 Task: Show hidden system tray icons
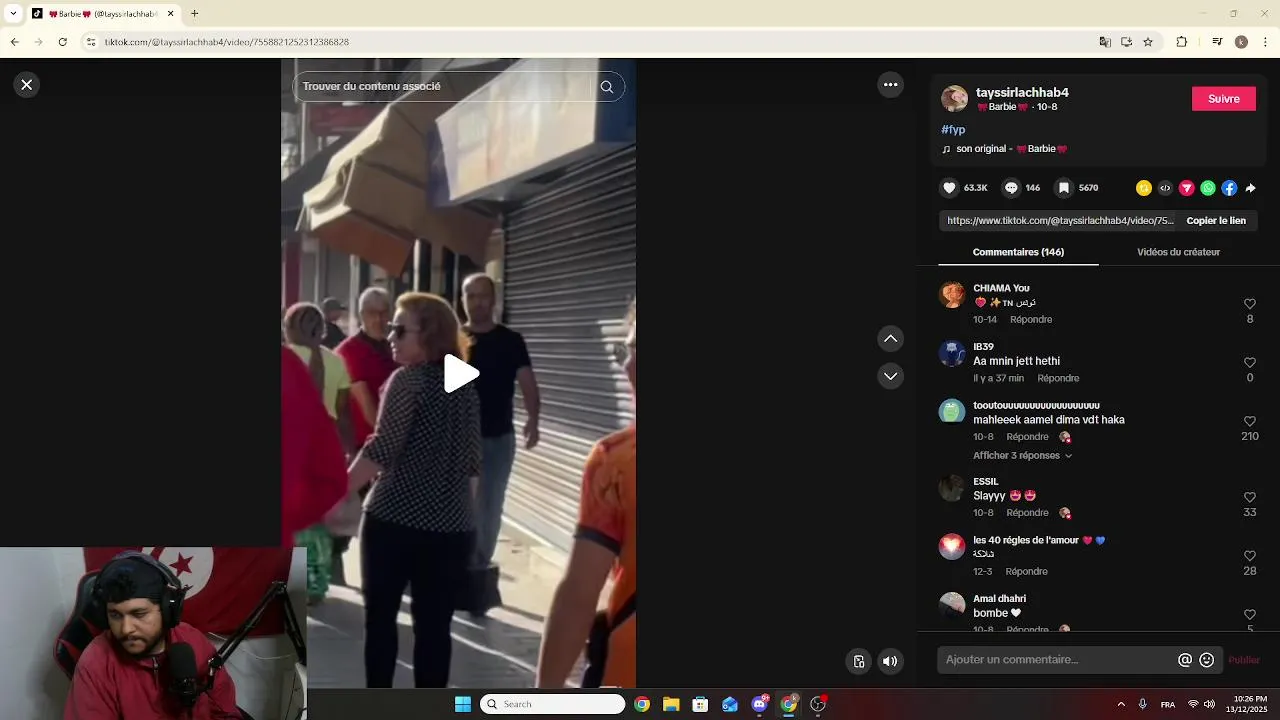(x=1121, y=704)
